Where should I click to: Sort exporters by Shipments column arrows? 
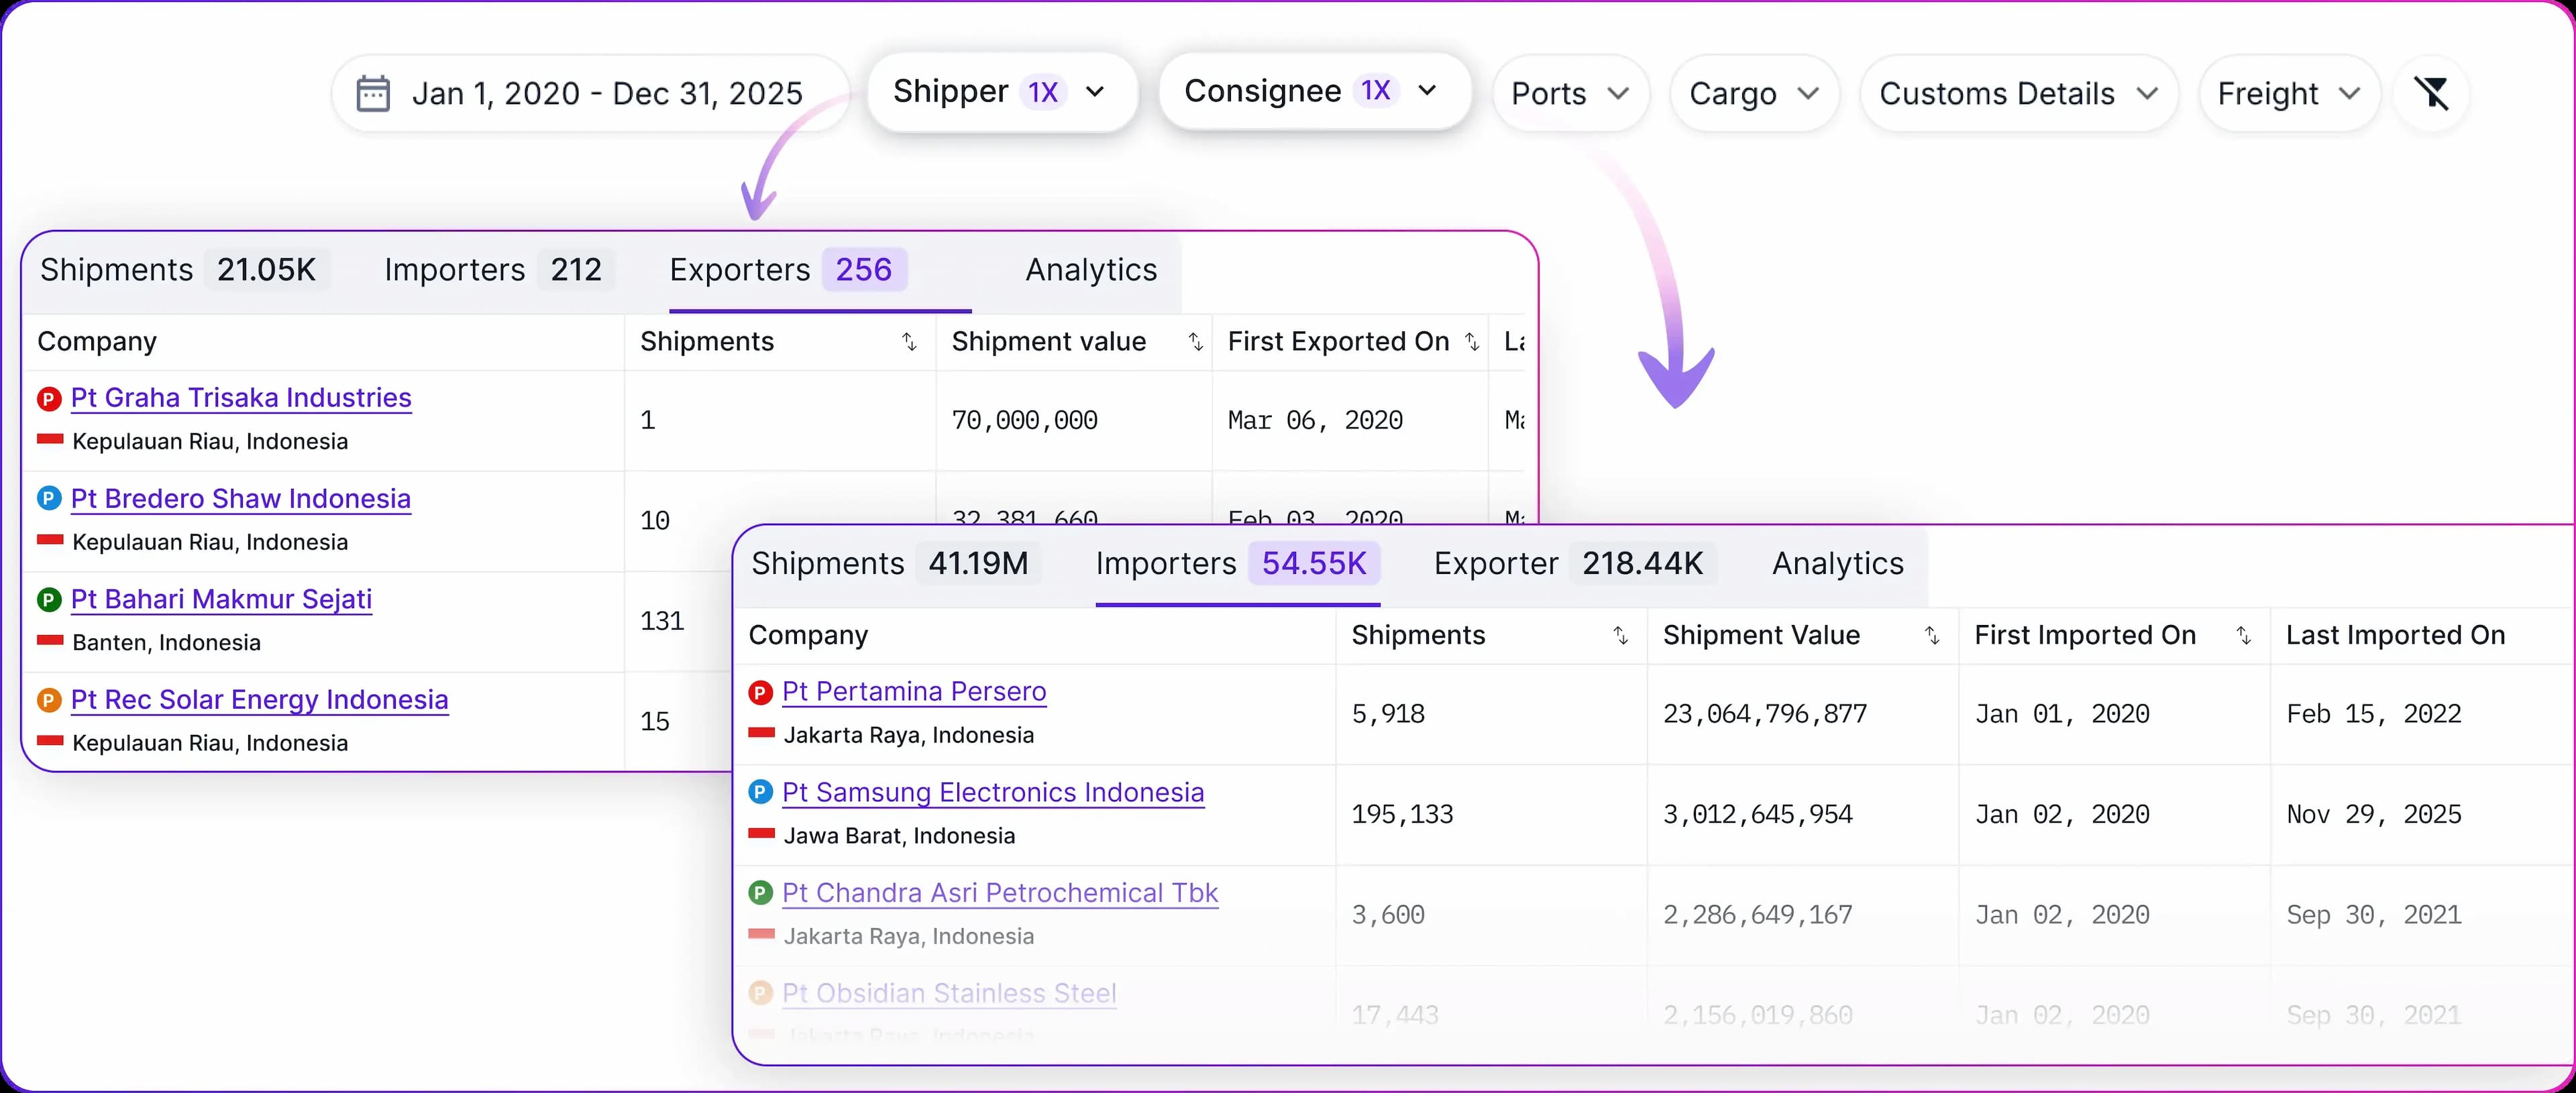[909, 342]
